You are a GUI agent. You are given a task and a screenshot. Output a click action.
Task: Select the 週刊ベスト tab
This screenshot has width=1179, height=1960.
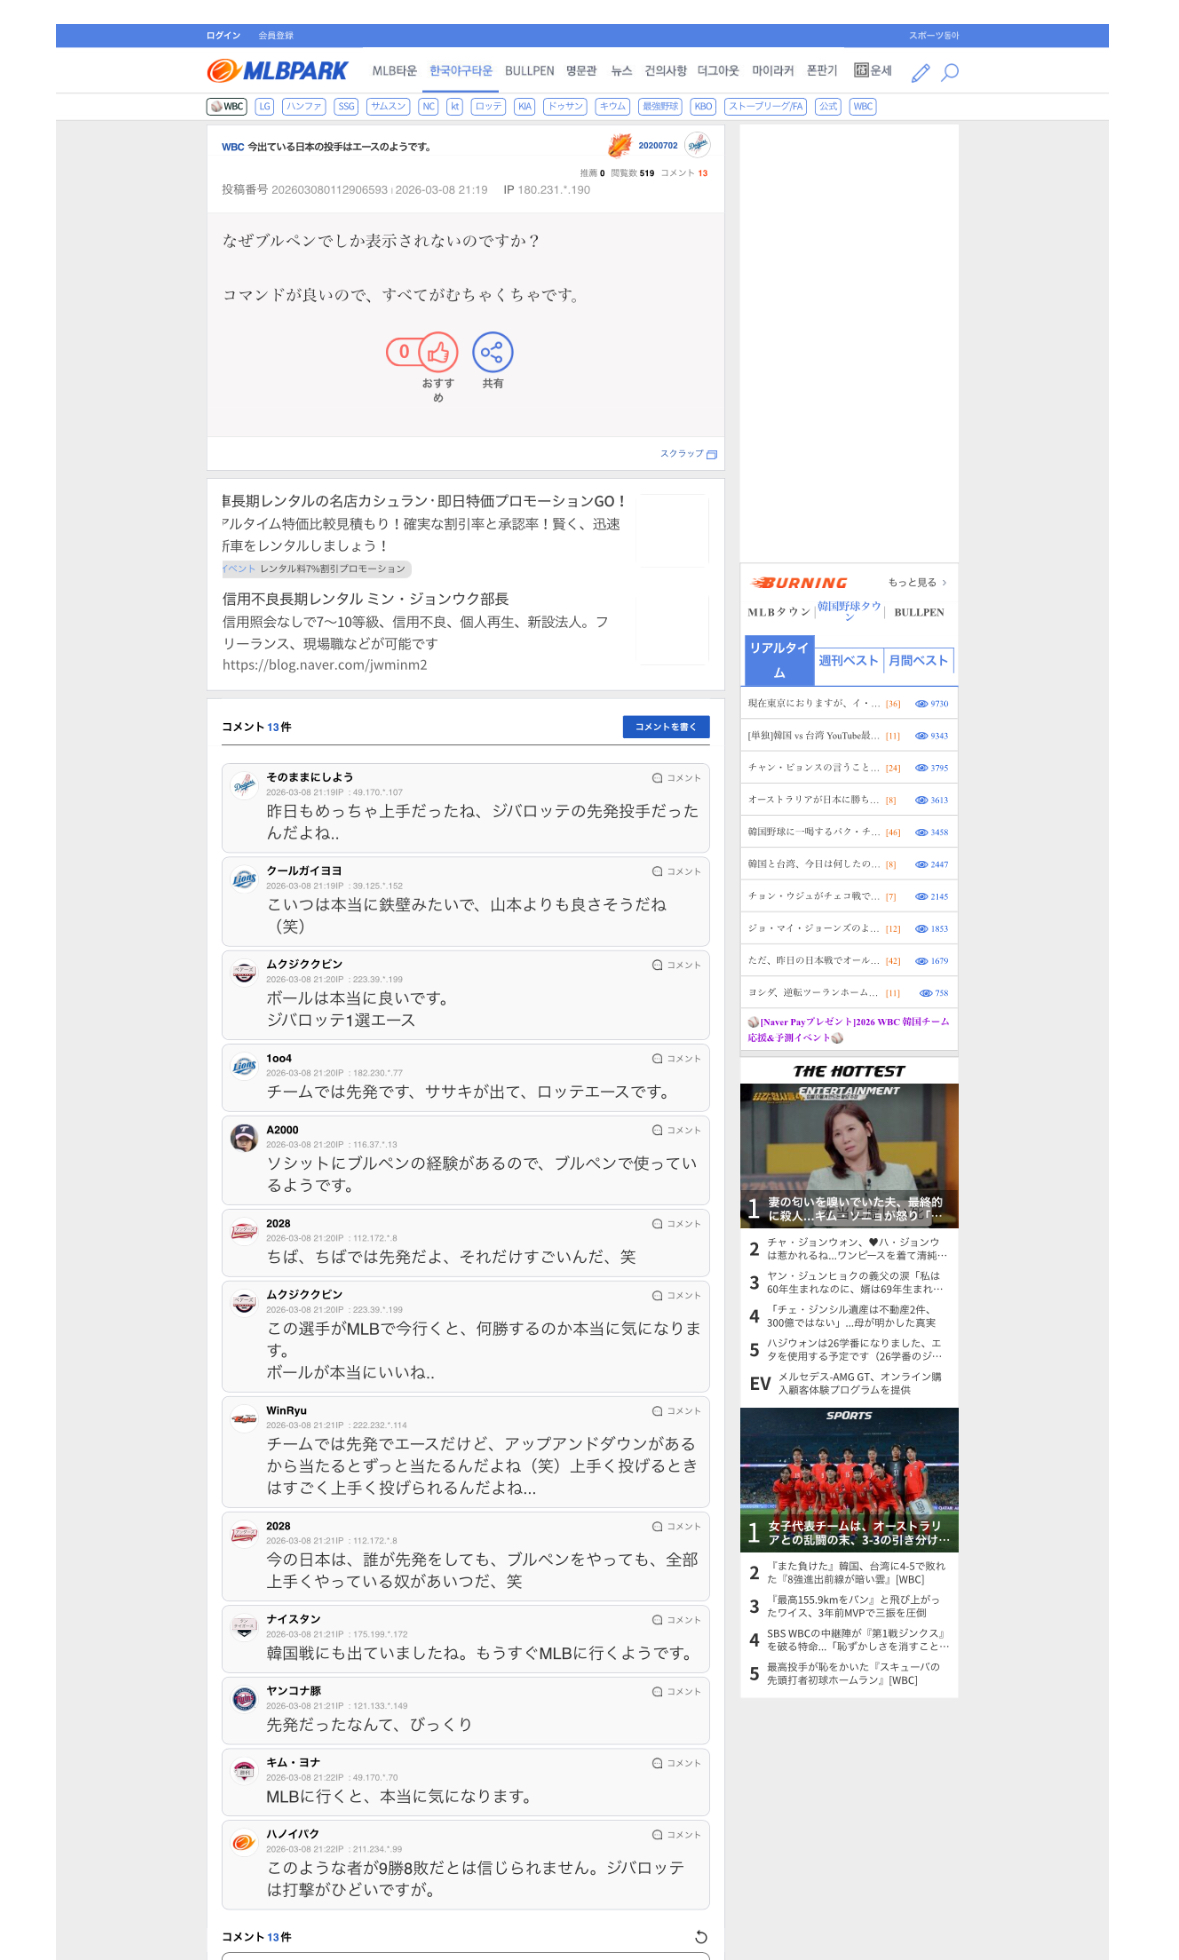[x=847, y=661]
